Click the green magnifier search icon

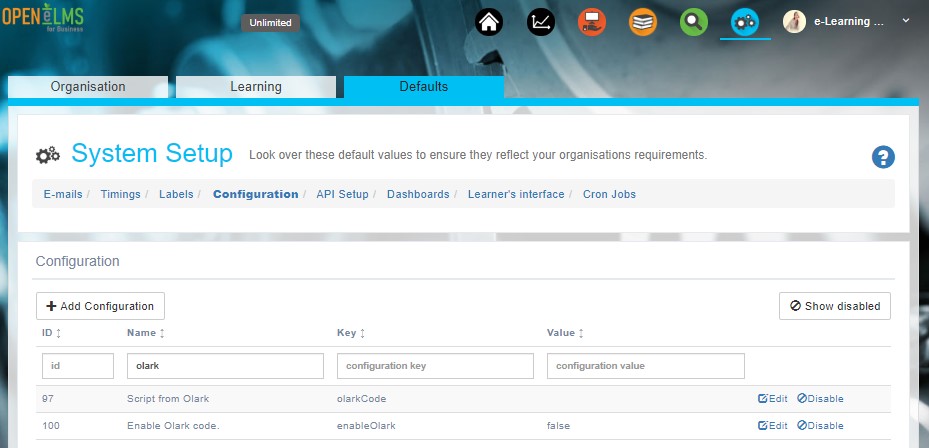coord(694,21)
